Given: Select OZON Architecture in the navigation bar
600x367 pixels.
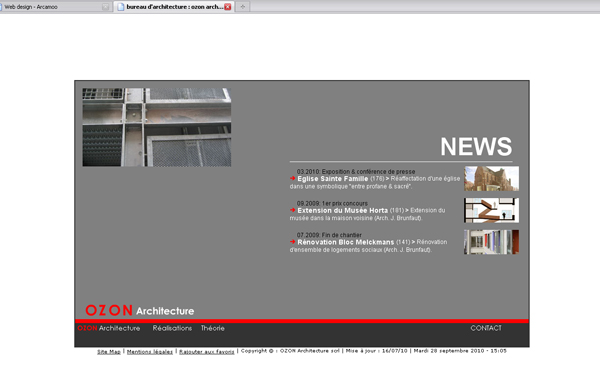Looking at the screenshot, I should click(109, 328).
